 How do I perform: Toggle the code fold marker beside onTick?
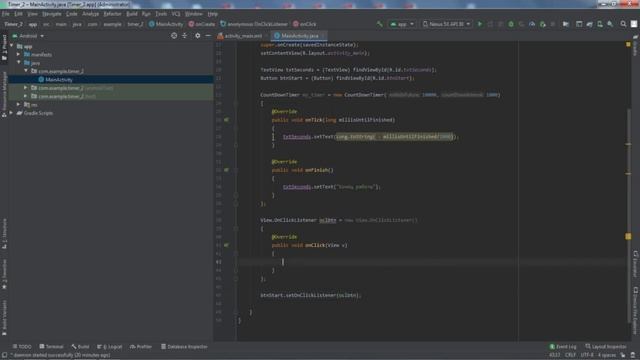coord(236,128)
